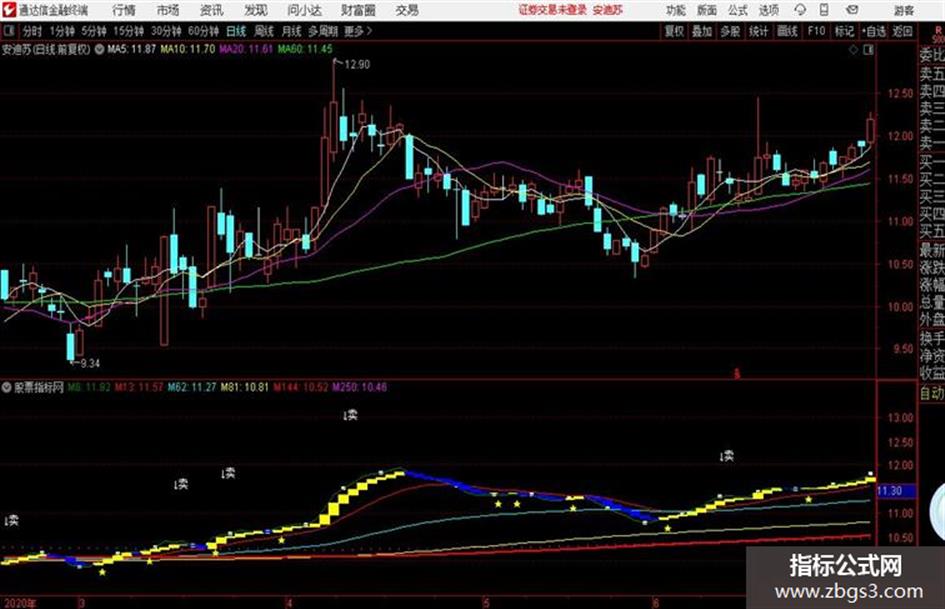Click the 证券交易未登录 login link
Viewport: 945px width, 609px height.
point(553,10)
